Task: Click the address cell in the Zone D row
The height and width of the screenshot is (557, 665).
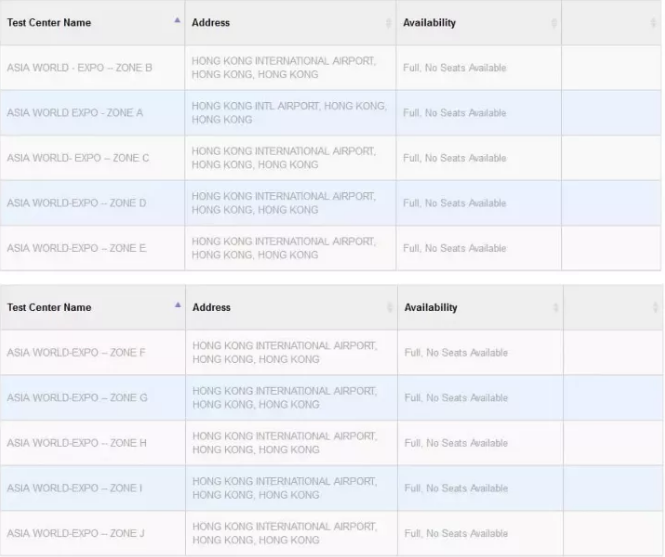Action: [291, 203]
